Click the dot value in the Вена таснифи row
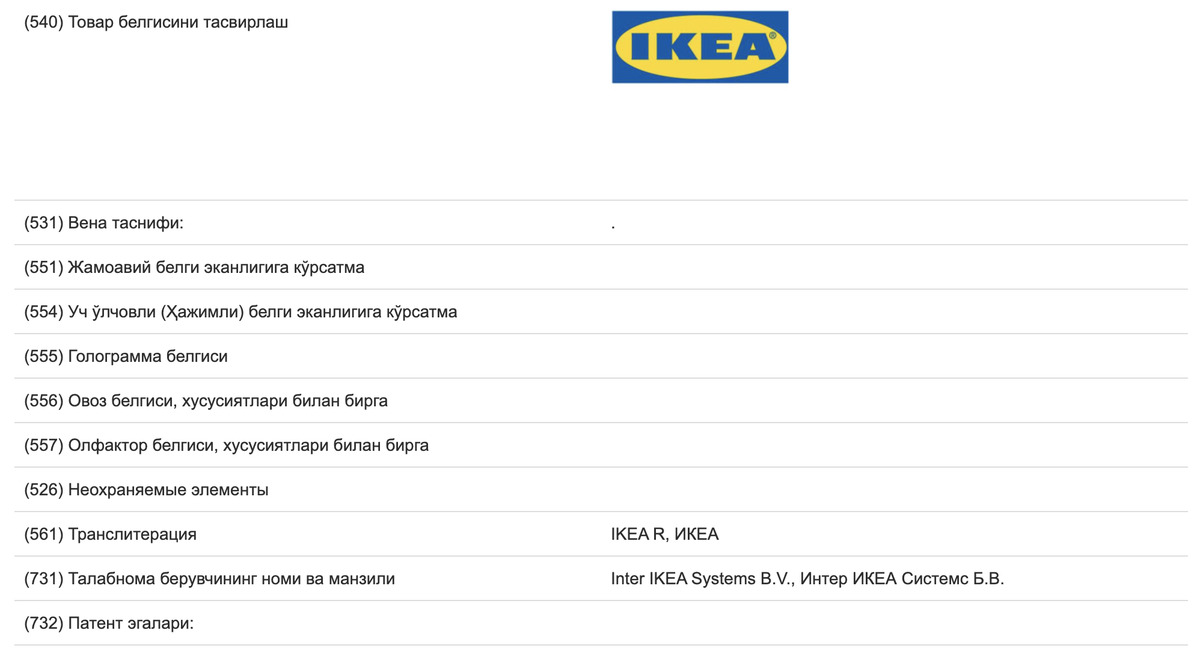The image size is (1200, 648). (613, 227)
